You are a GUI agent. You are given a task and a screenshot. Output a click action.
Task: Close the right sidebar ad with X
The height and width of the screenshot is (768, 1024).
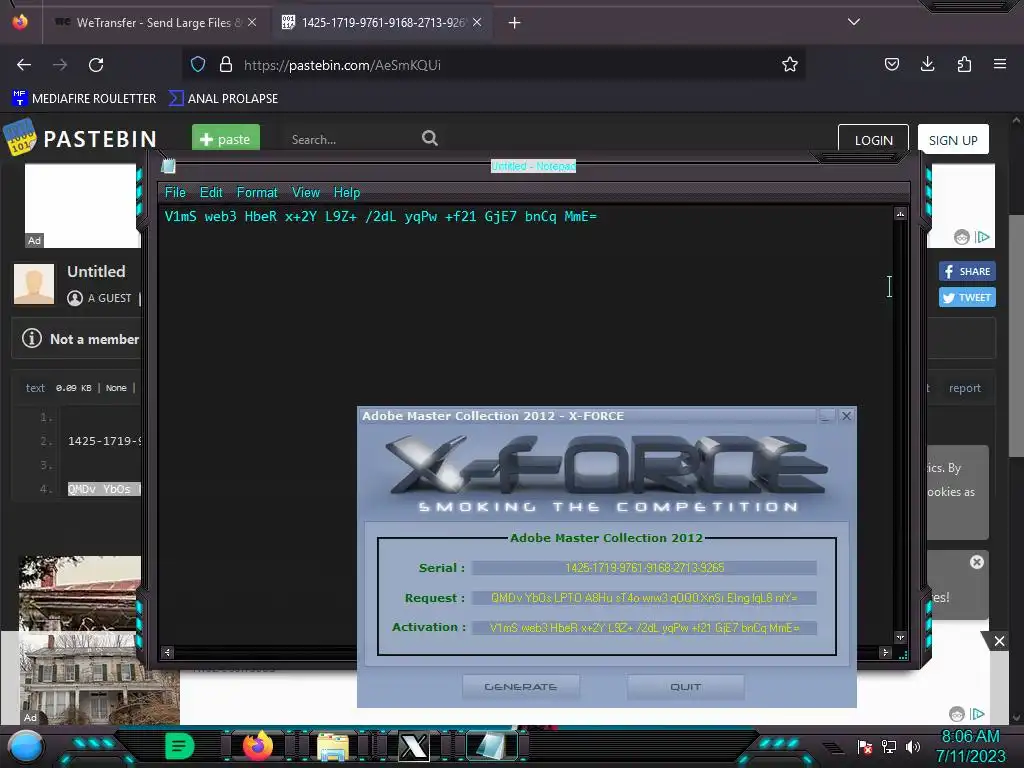click(976, 562)
